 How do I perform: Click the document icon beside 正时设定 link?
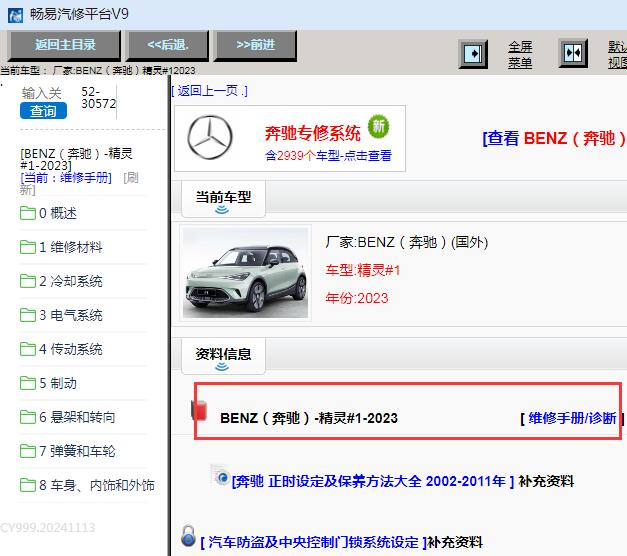pyautogui.click(x=220, y=475)
